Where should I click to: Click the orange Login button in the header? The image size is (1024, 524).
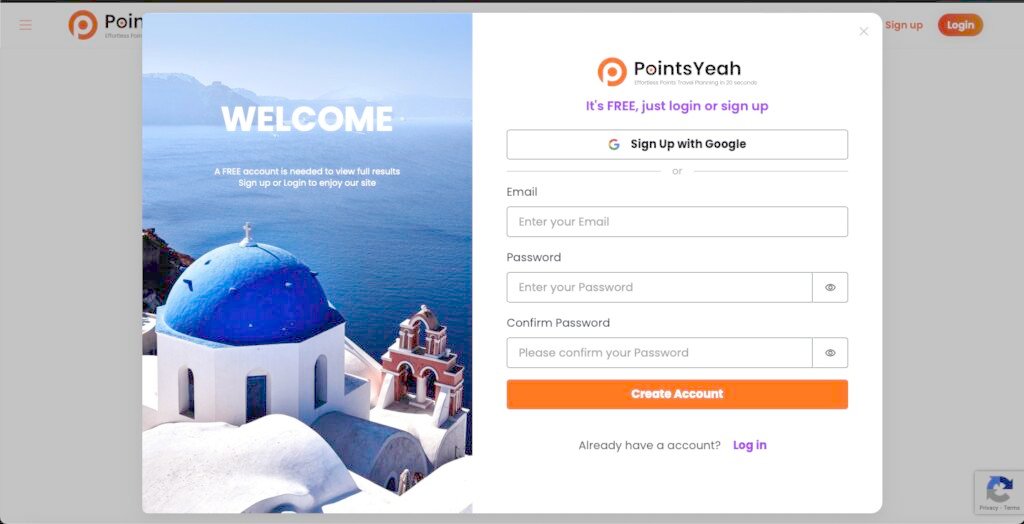tap(960, 25)
